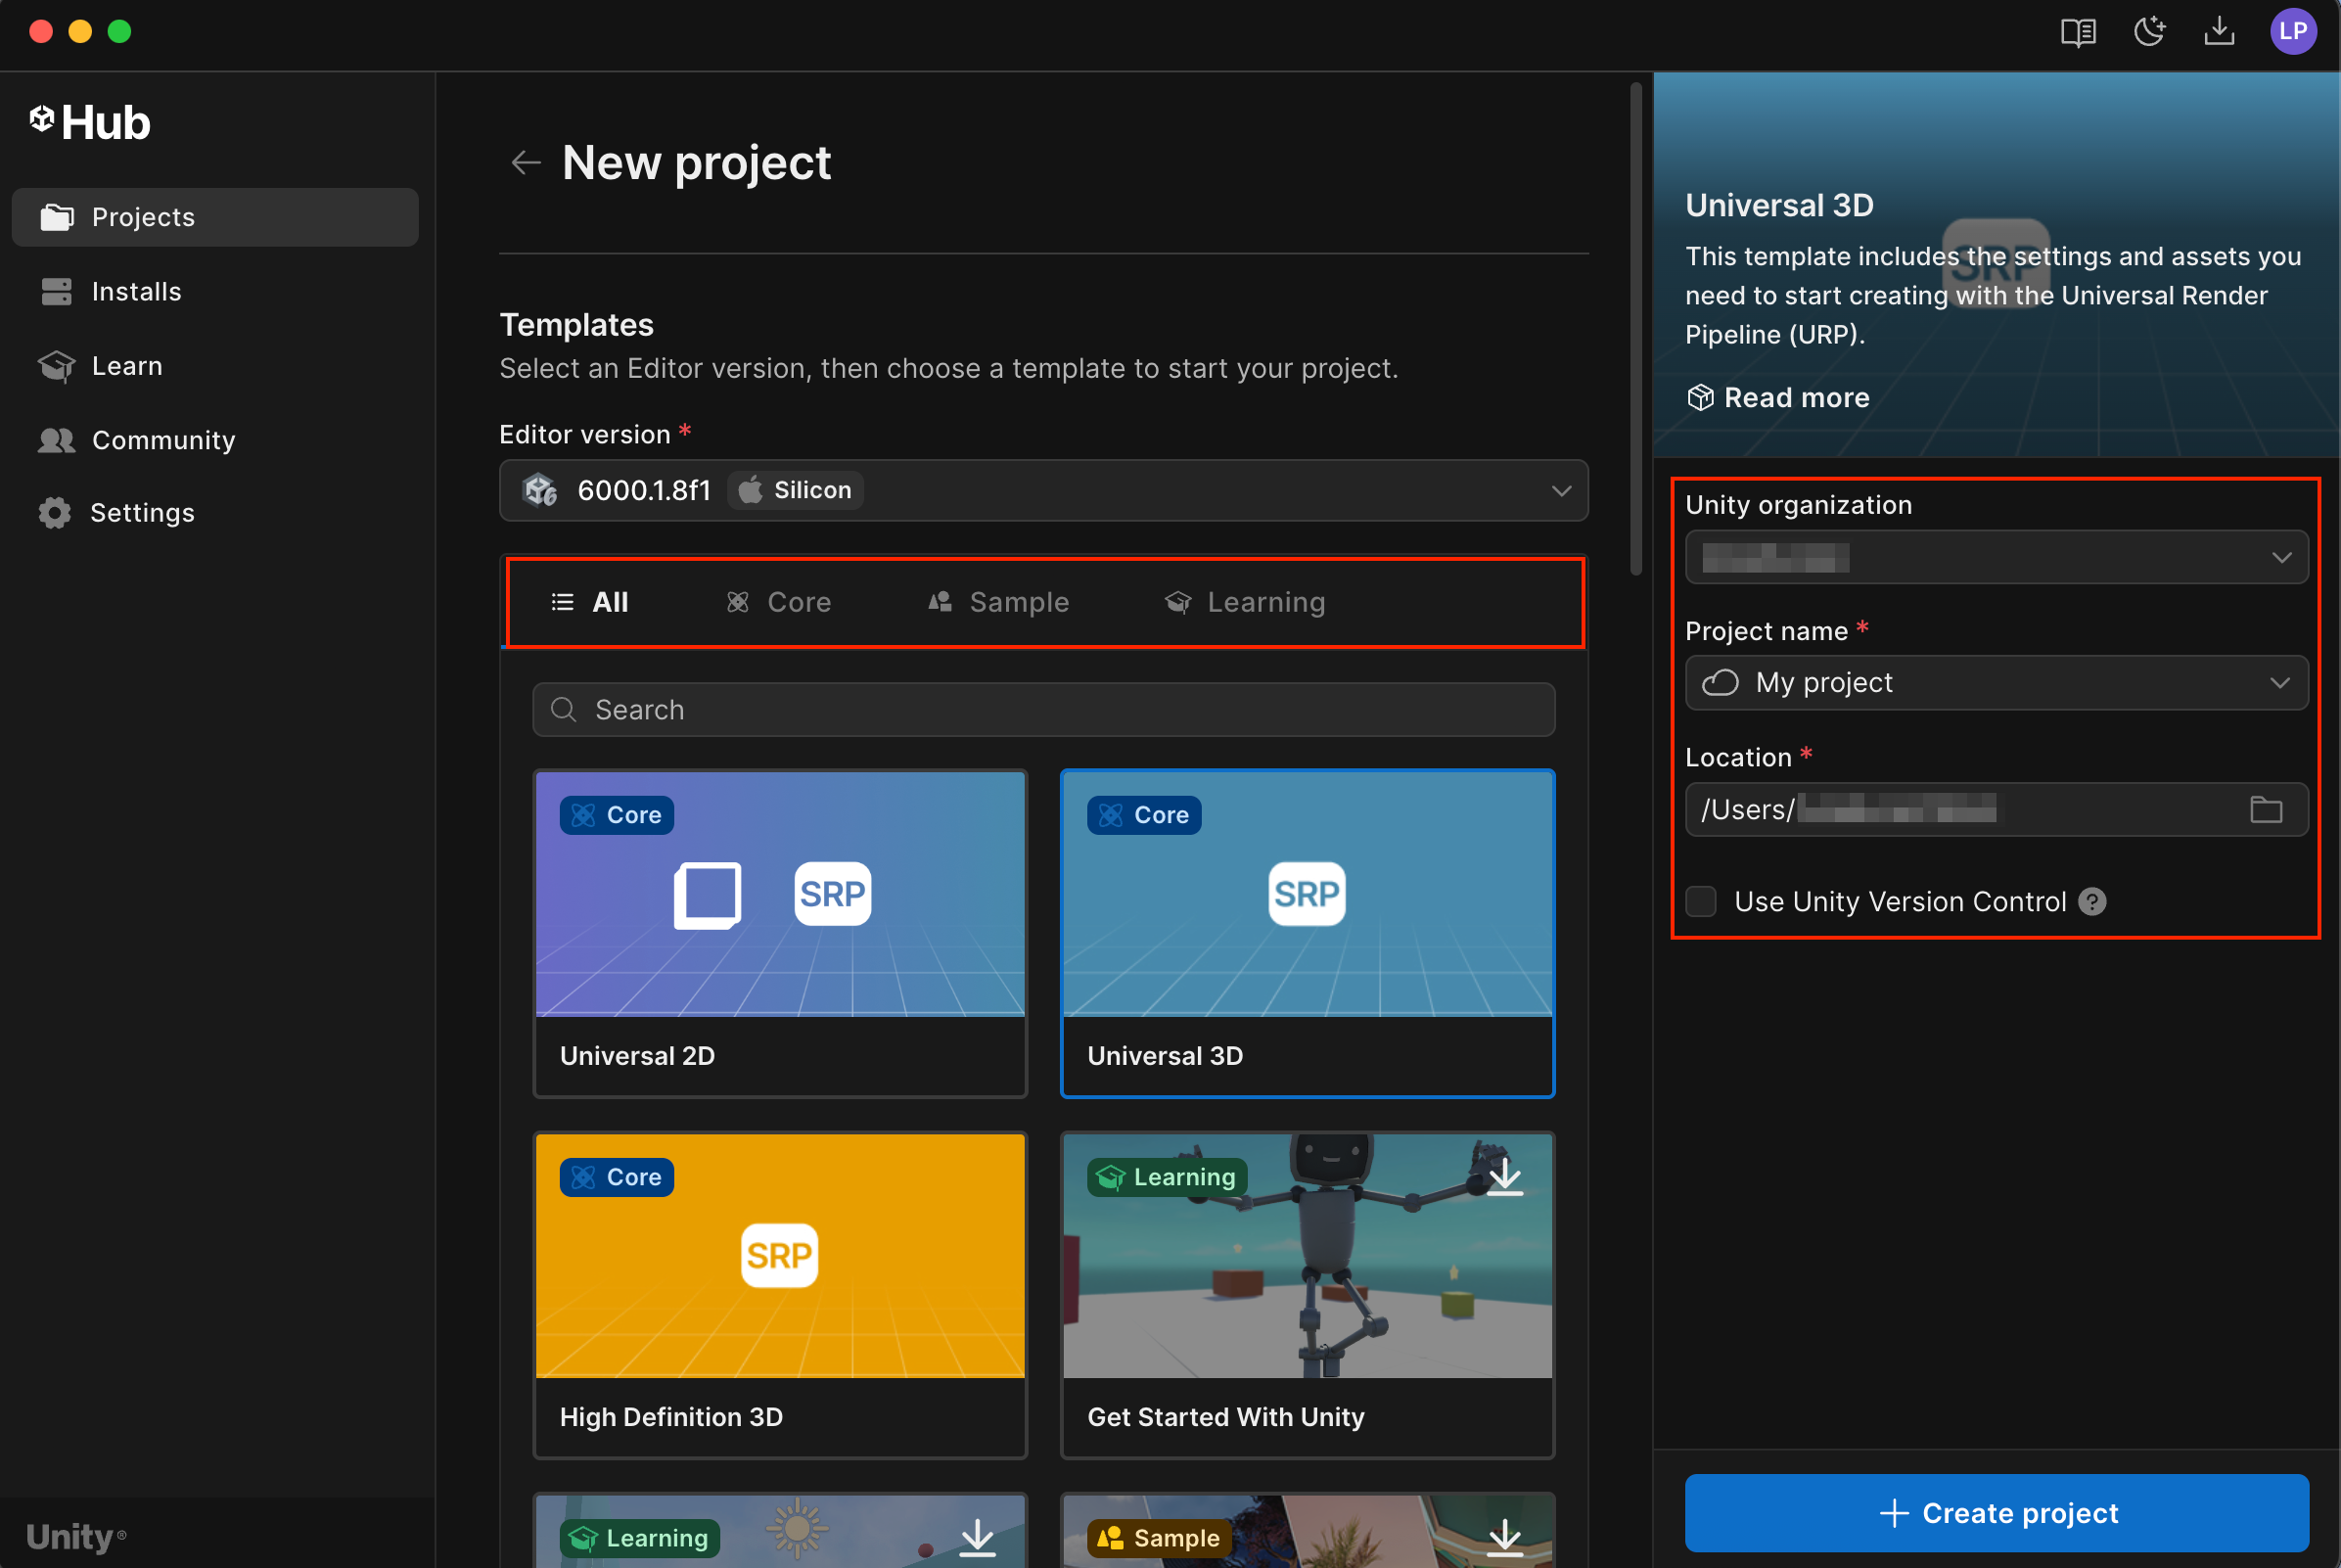
Task: Switch to the Learning templates tab
Action: 1245,602
